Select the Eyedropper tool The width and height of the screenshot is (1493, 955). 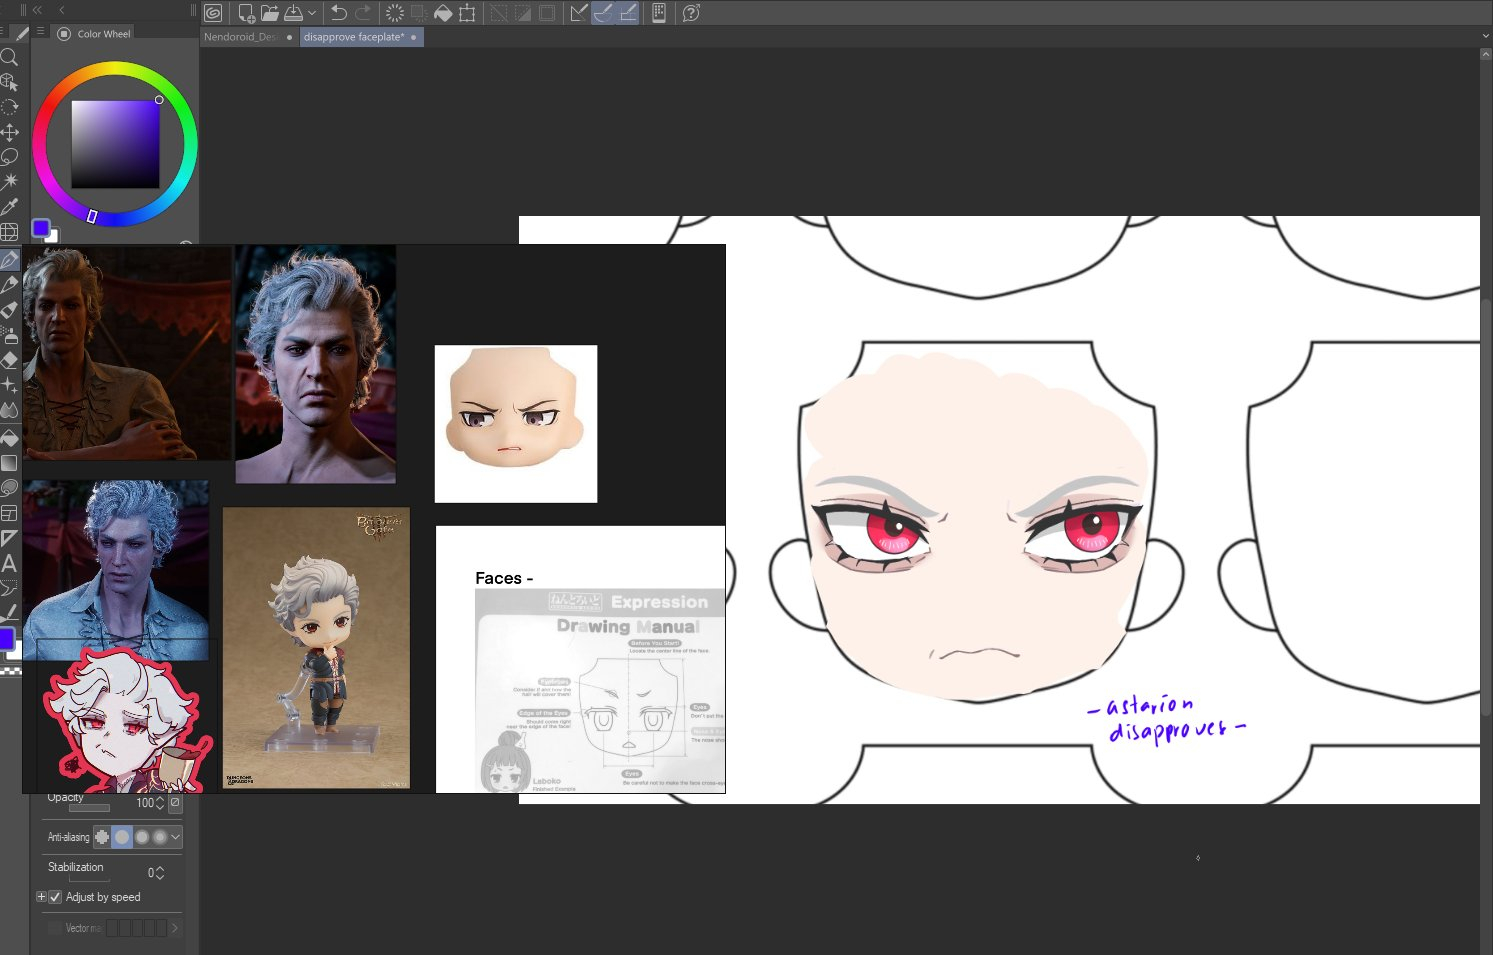[x=10, y=207]
